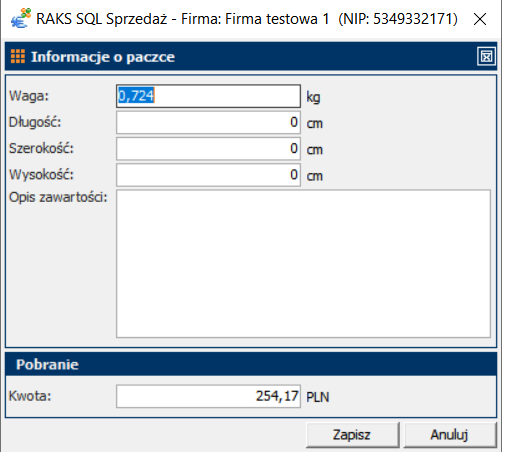Click the PLN currency label

tap(318, 397)
